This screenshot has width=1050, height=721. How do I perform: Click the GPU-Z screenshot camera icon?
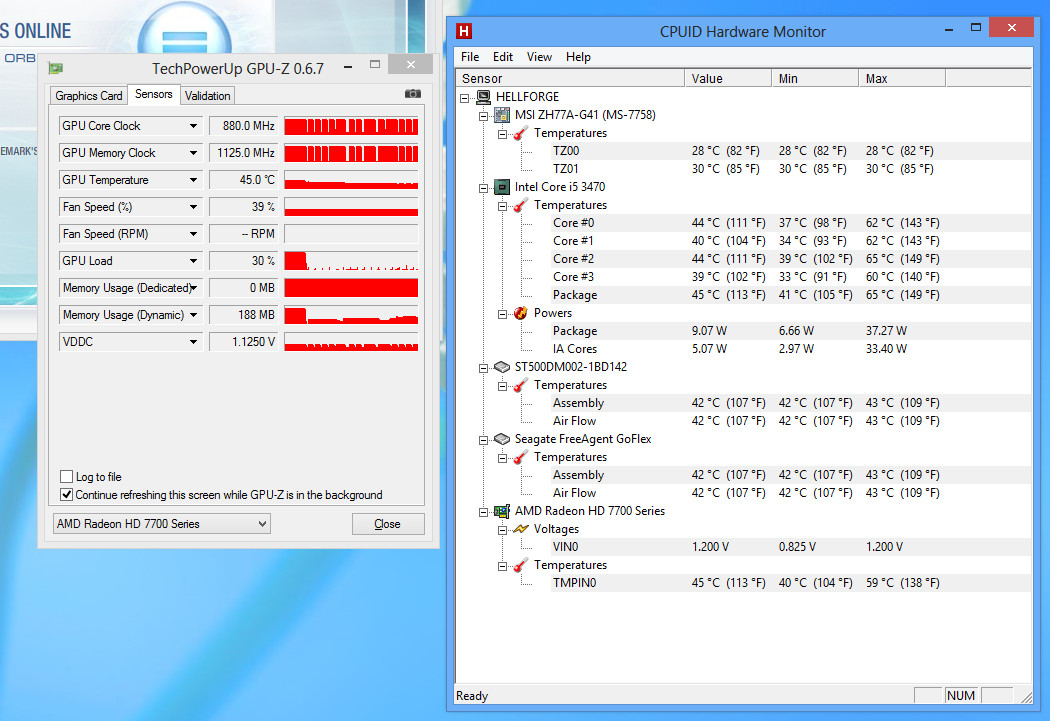coord(412,94)
